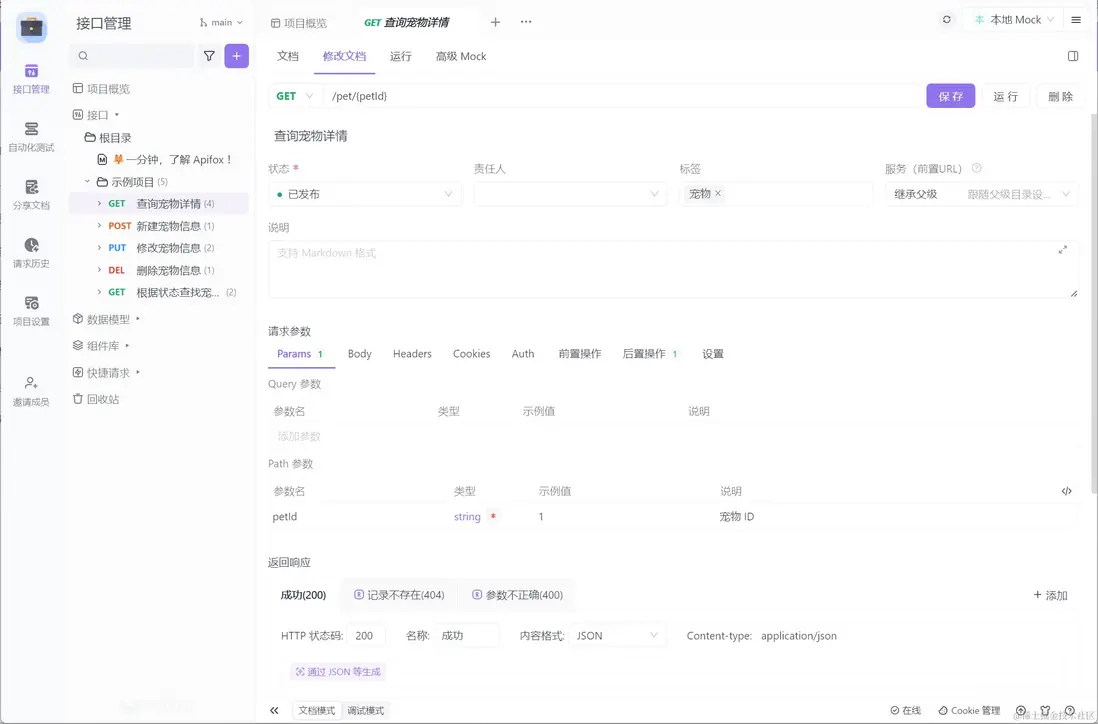Select the Body tab
The image size is (1098, 724).
(359, 354)
